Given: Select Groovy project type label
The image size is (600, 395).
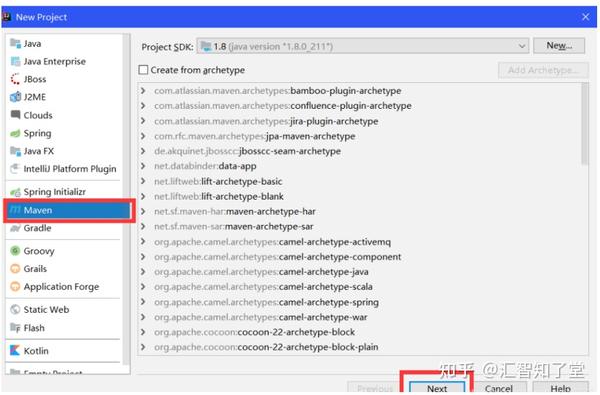Looking at the screenshot, I should coord(39,251).
